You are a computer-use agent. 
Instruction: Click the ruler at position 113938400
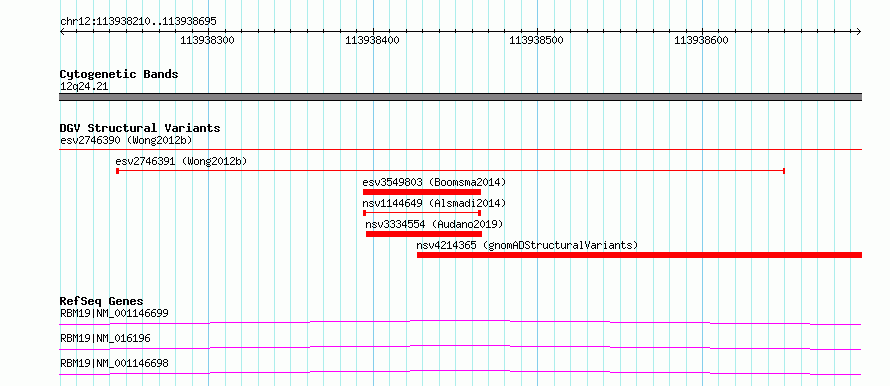(372, 40)
